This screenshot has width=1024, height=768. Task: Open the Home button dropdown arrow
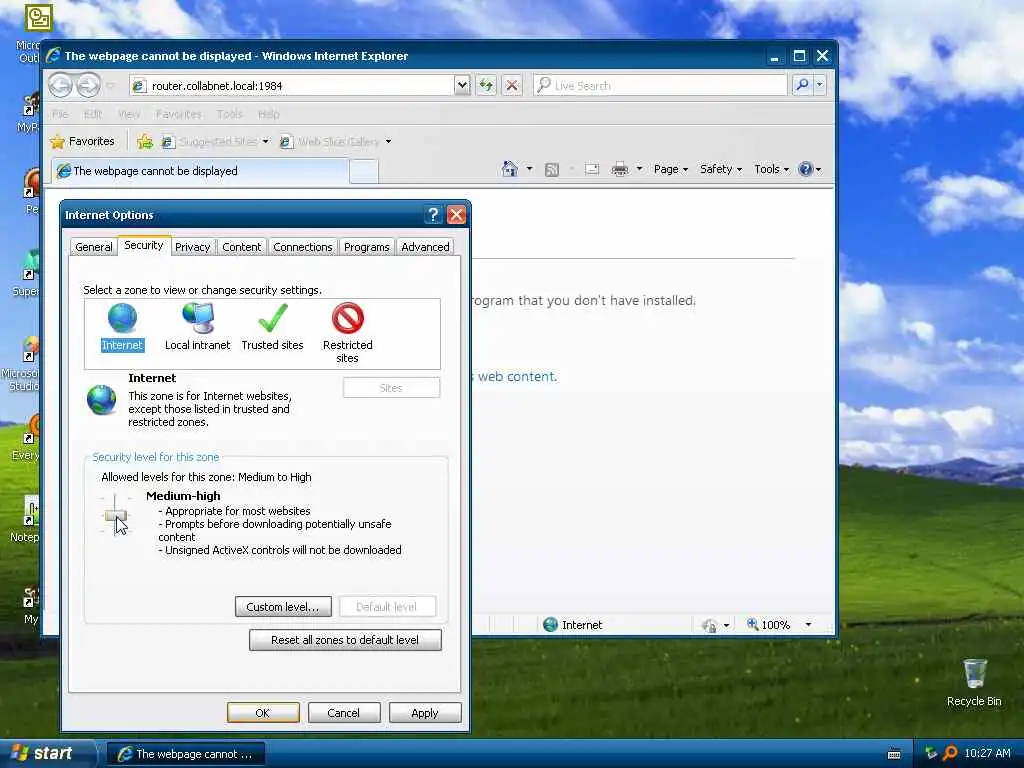(x=530, y=169)
